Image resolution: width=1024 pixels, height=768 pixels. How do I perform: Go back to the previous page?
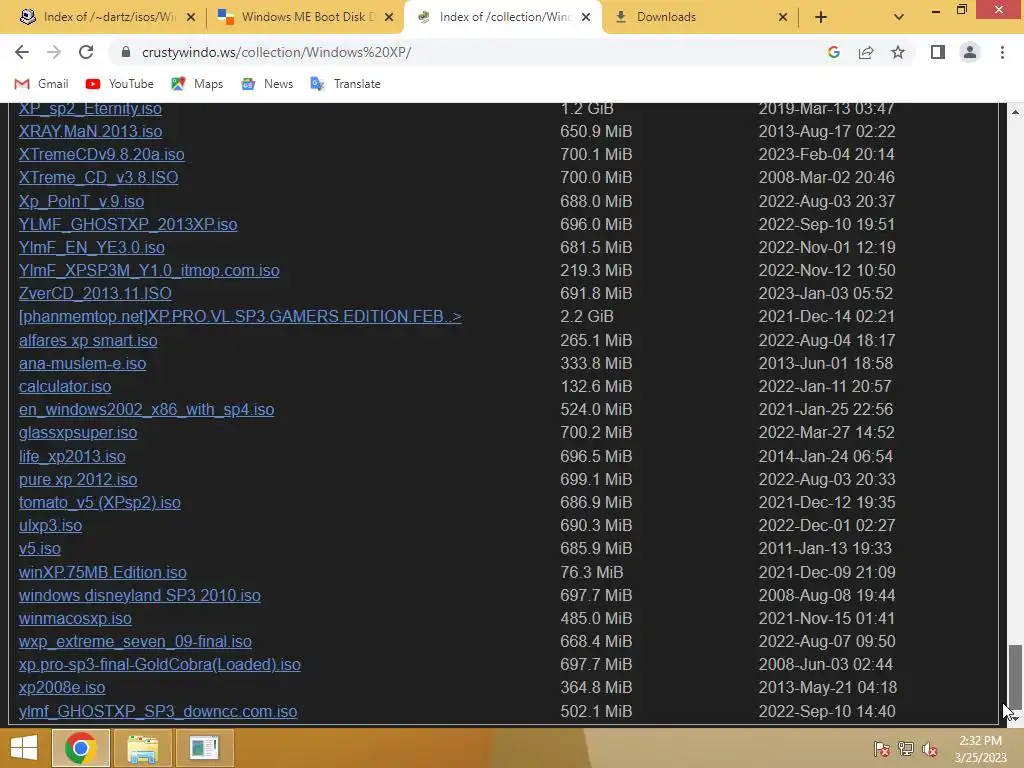pos(22,52)
